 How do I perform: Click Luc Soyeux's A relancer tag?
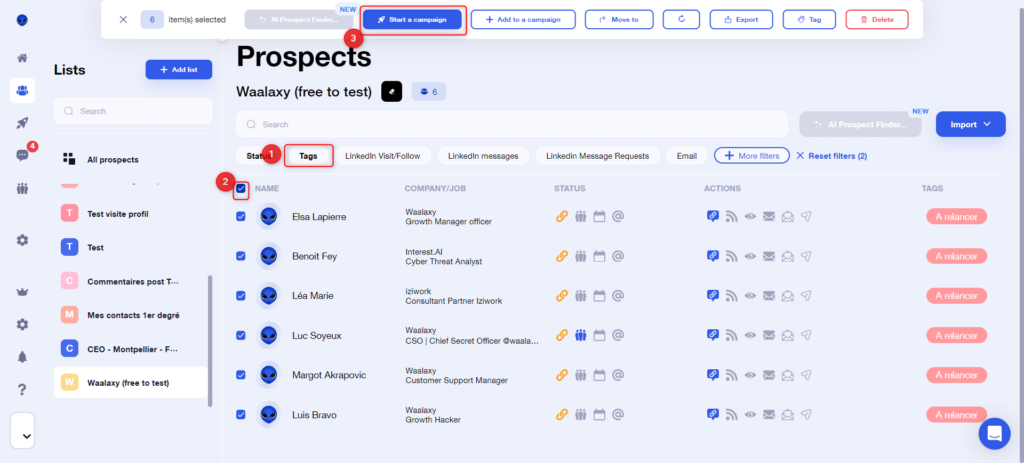pos(956,335)
